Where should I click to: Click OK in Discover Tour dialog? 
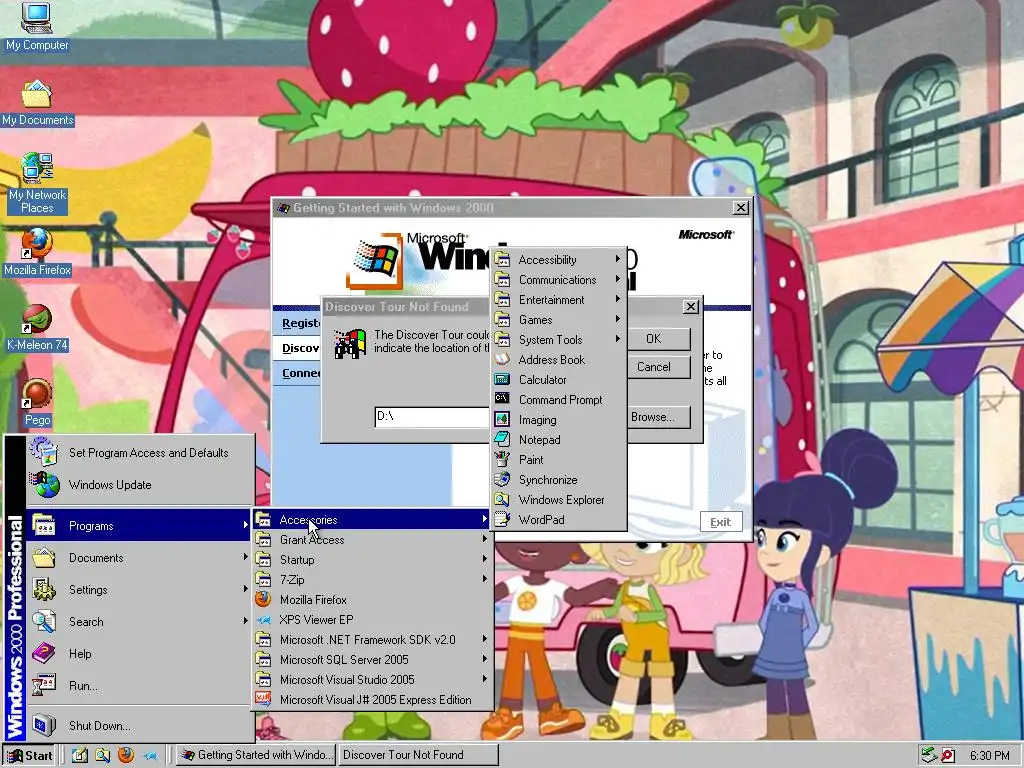coord(658,339)
